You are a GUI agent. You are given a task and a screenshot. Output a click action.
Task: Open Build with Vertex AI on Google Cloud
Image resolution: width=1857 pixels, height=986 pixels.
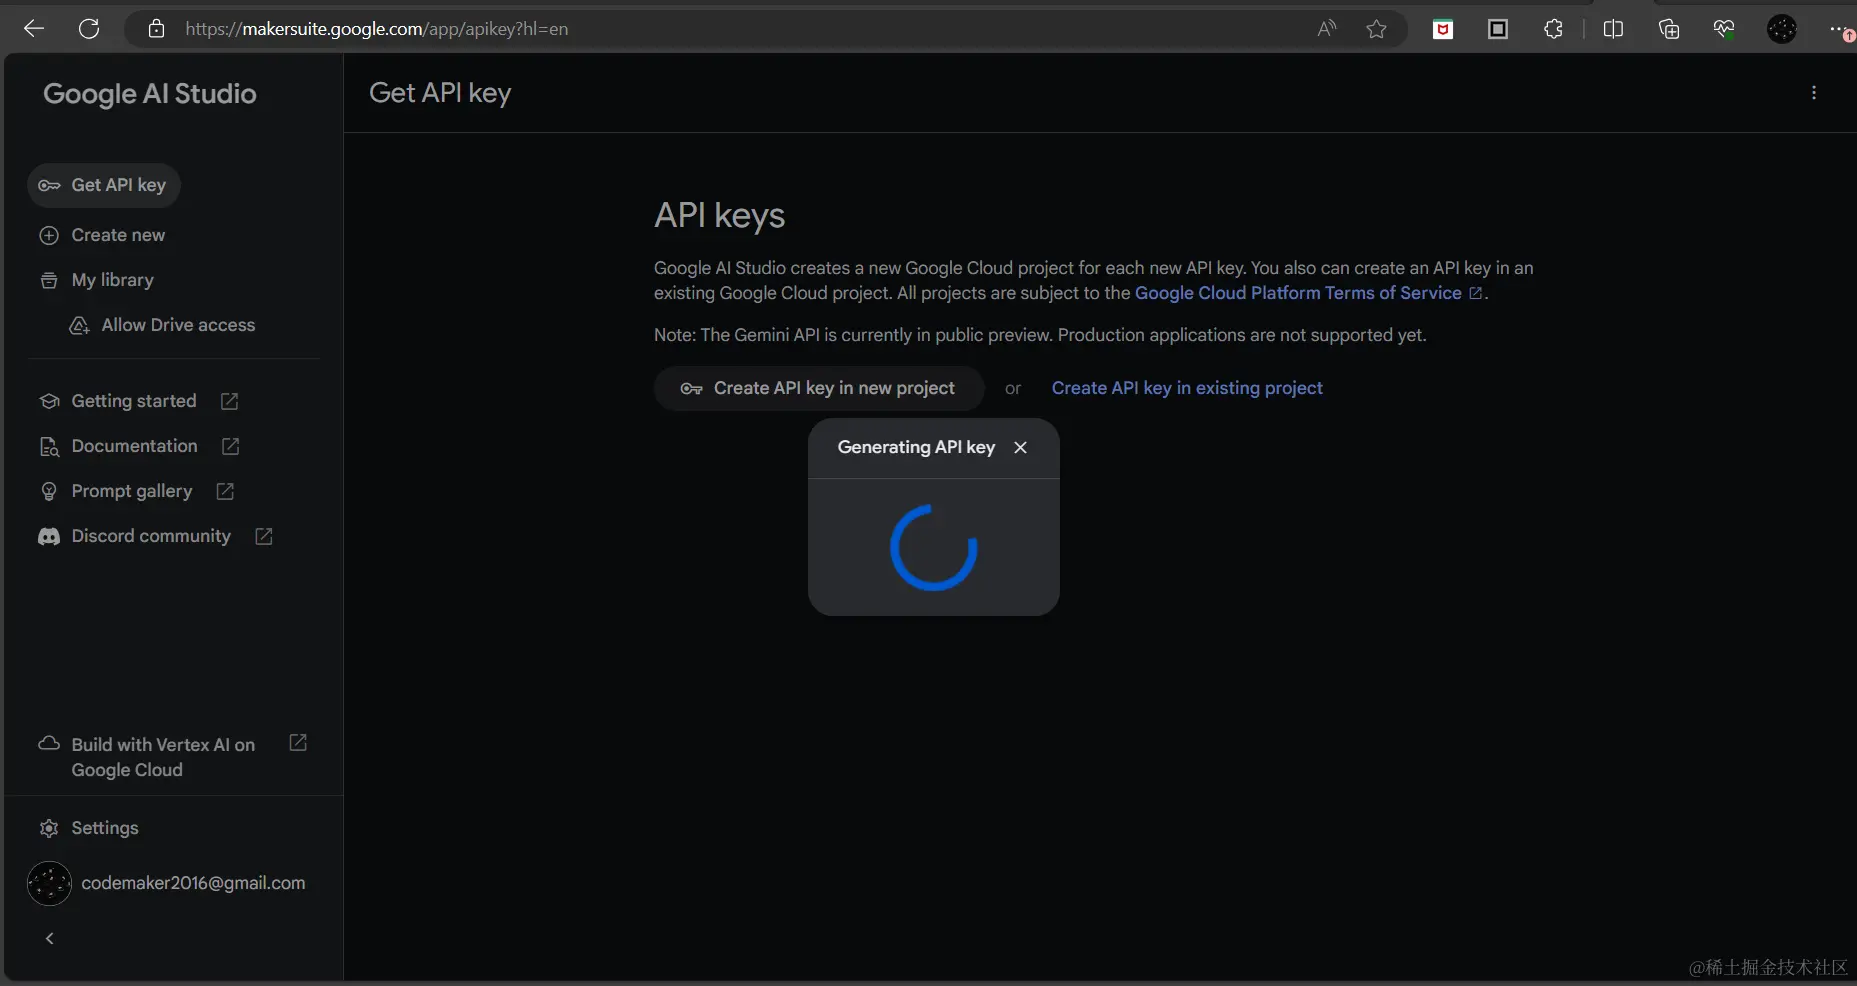(x=163, y=757)
